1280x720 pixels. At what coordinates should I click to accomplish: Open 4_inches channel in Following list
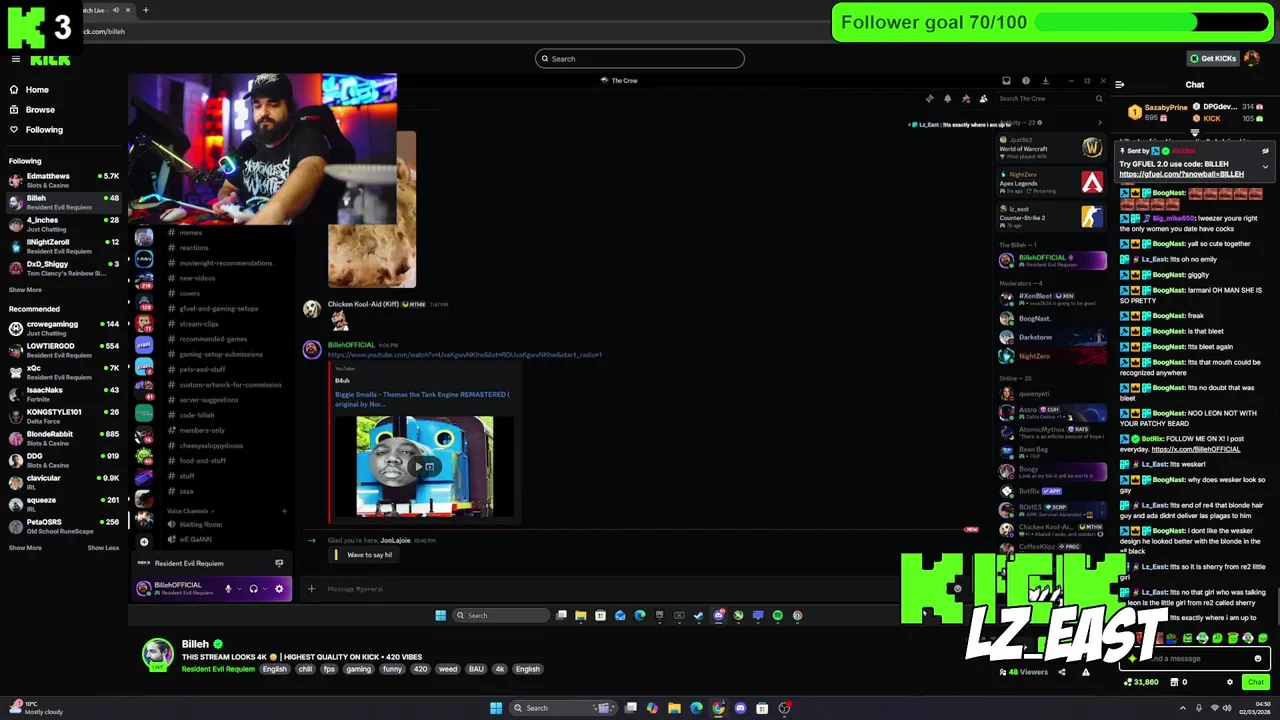(x=62, y=224)
